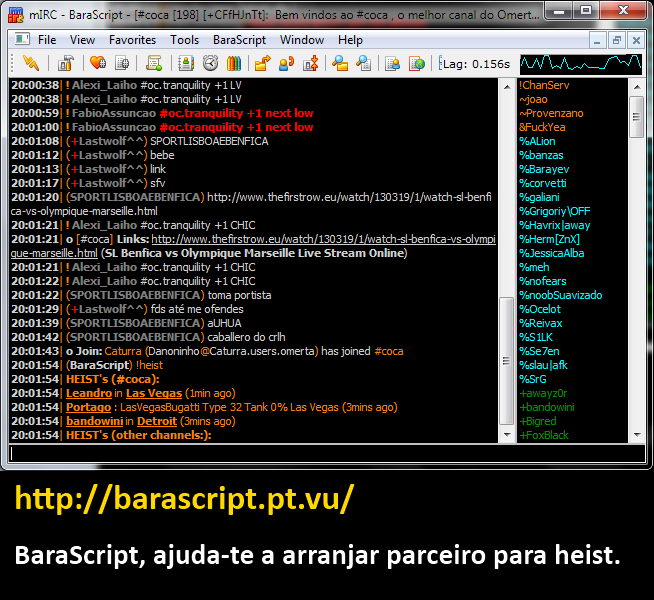Open Received Files folder search icon

point(340,63)
